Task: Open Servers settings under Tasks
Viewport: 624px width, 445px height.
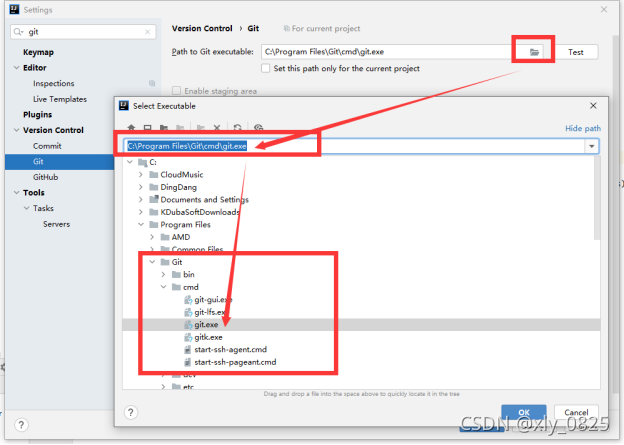Action: click(57, 224)
